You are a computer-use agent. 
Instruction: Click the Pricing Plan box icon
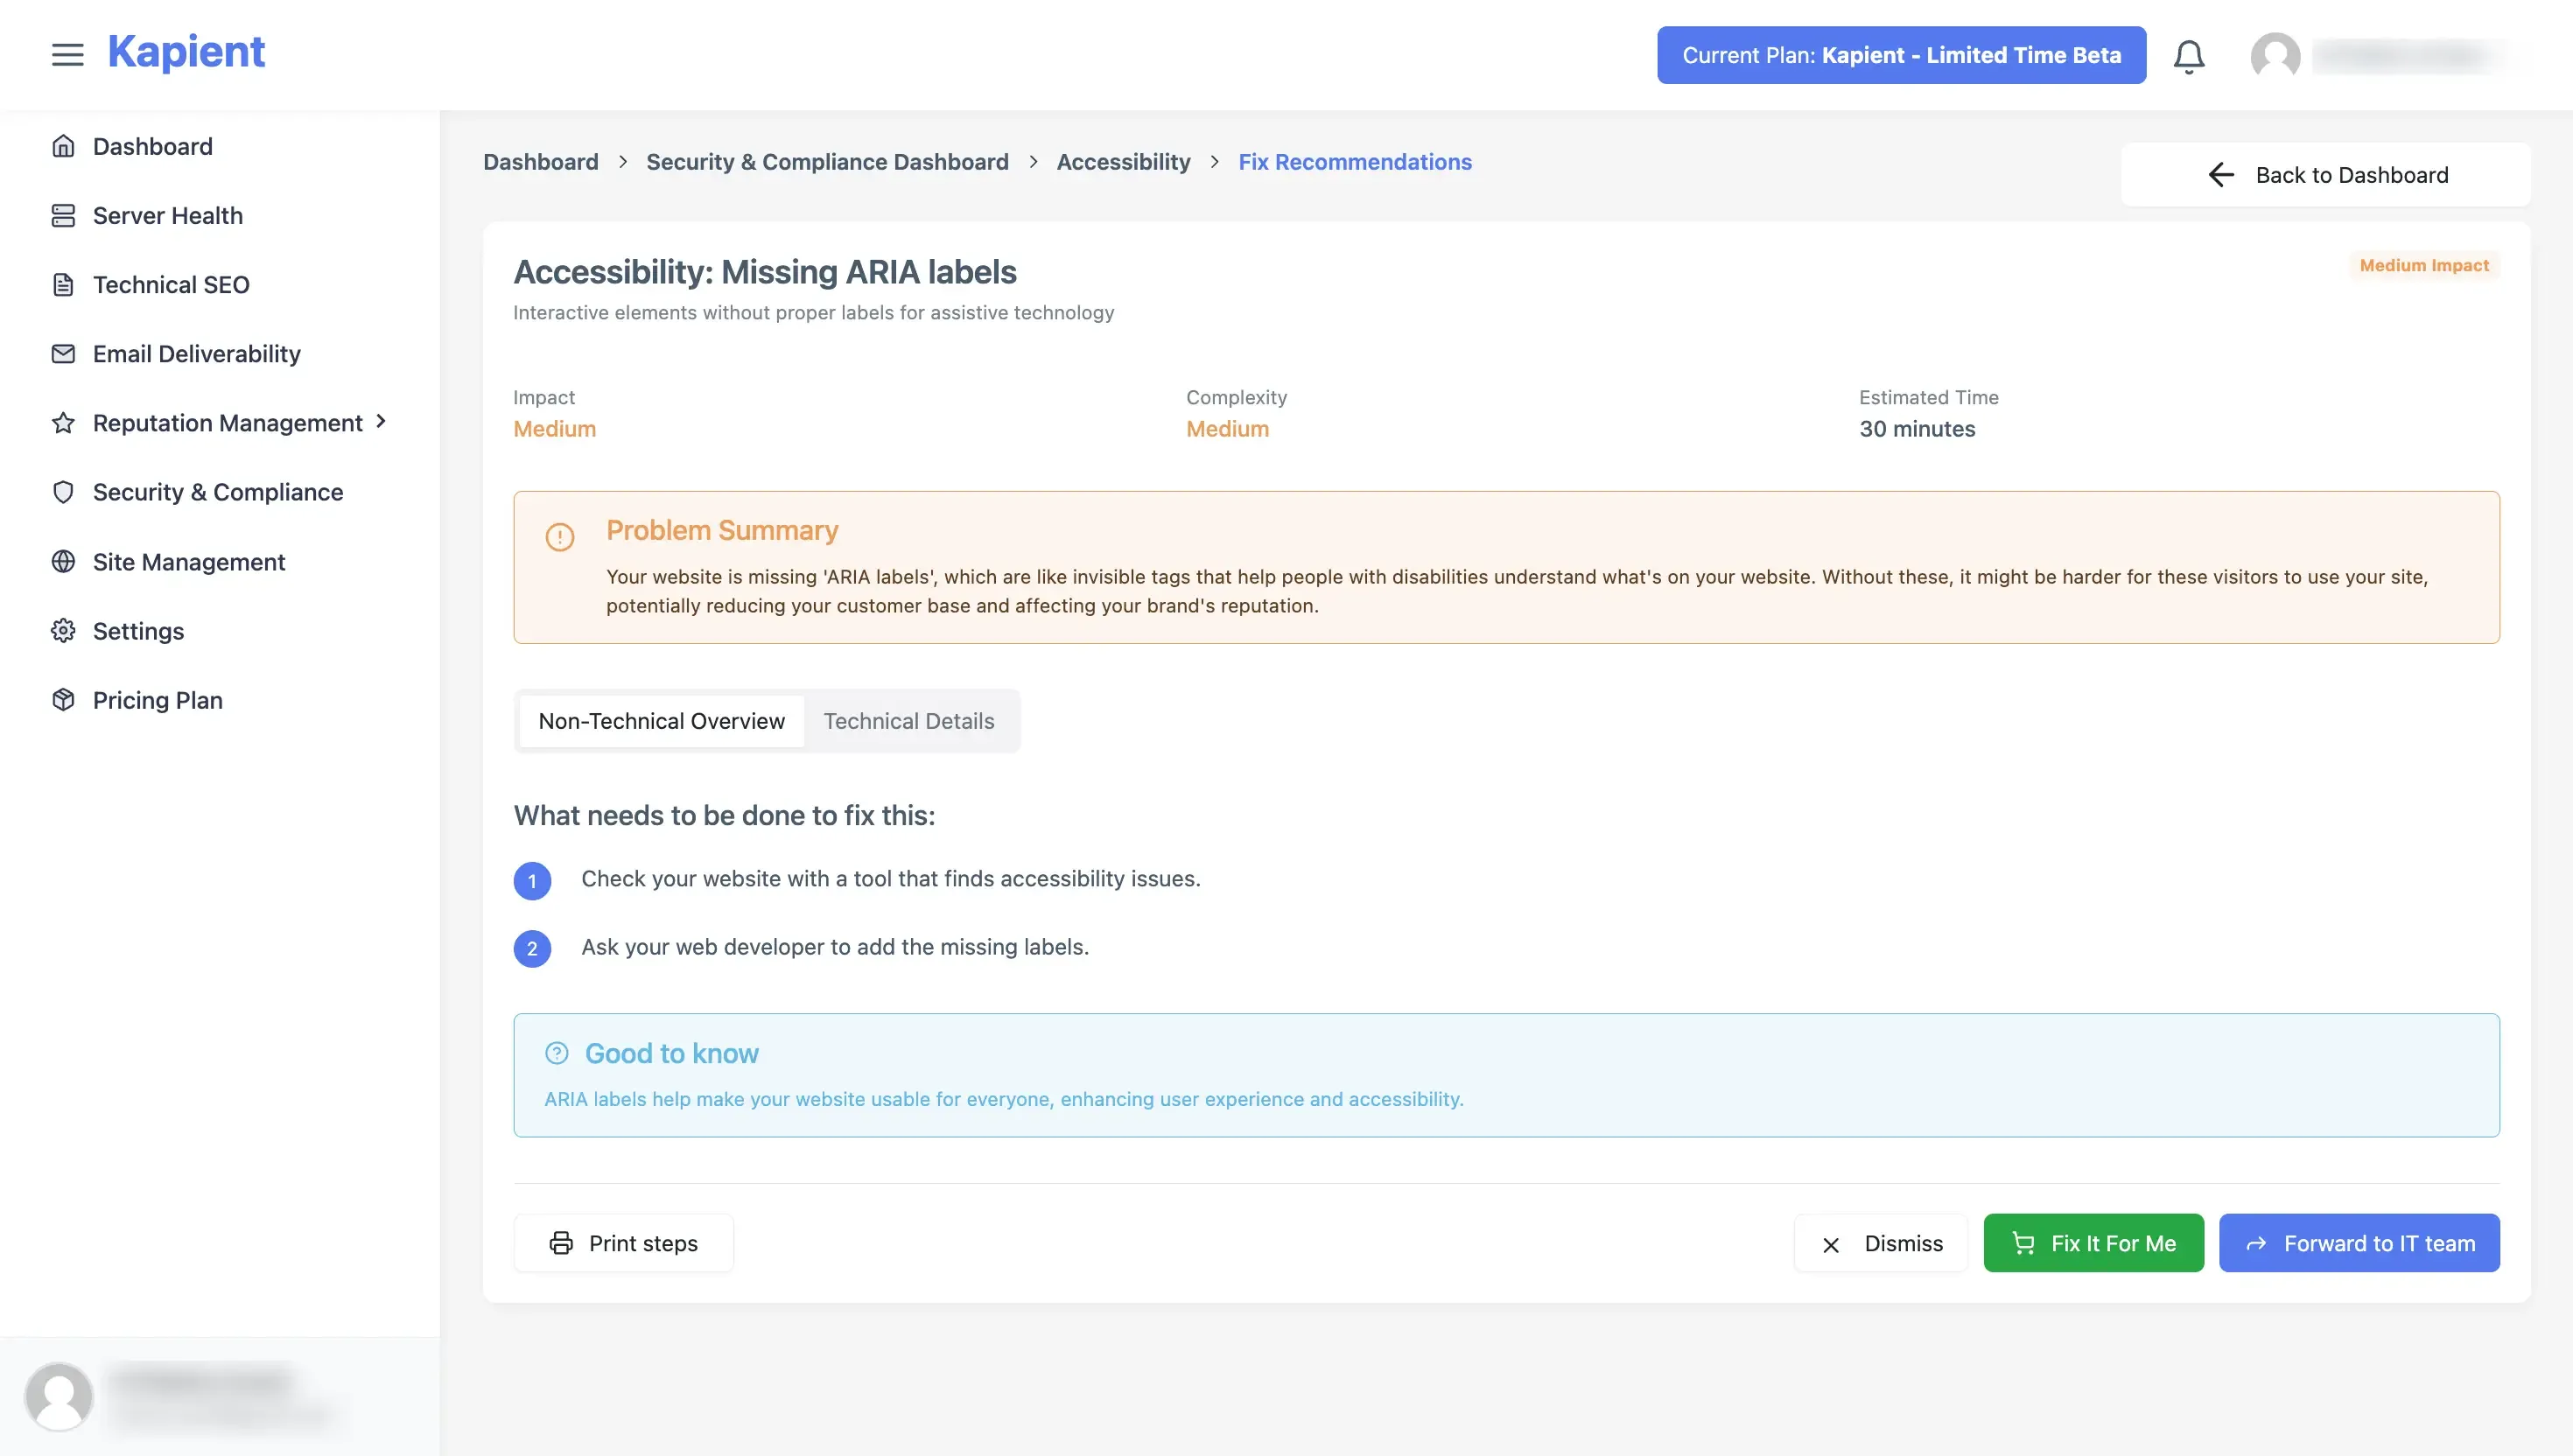point(63,699)
